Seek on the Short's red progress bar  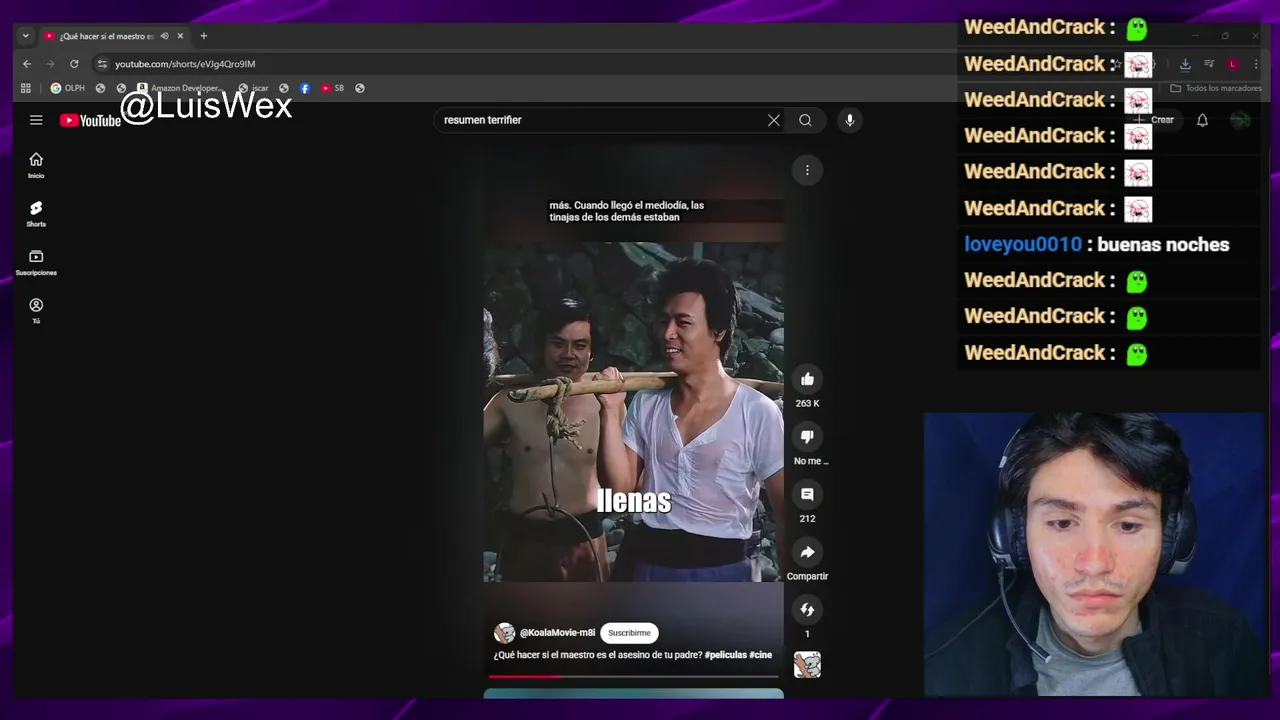(x=633, y=677)
